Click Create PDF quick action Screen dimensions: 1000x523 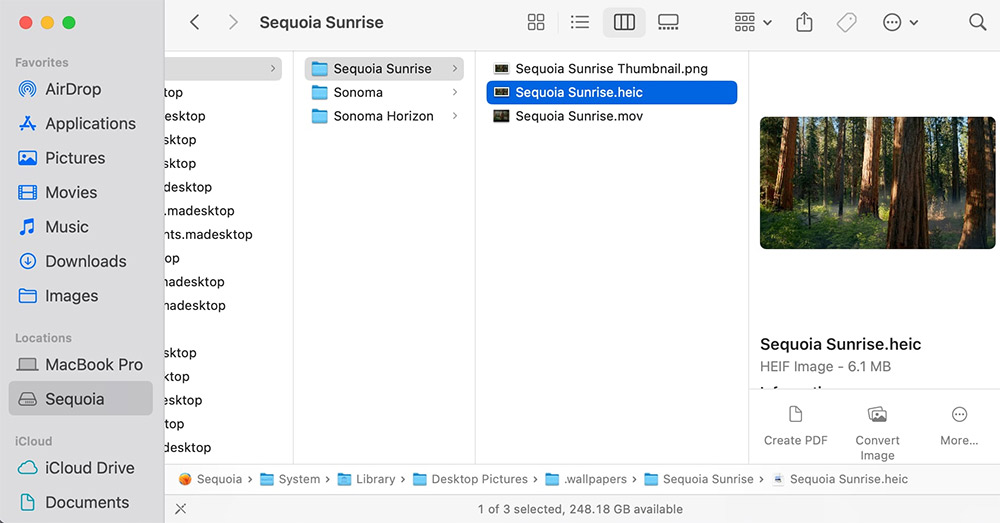coord(795,426)
